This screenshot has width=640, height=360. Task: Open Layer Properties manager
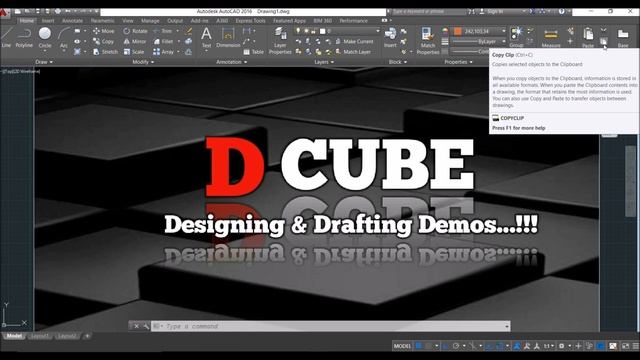[280, 40]
